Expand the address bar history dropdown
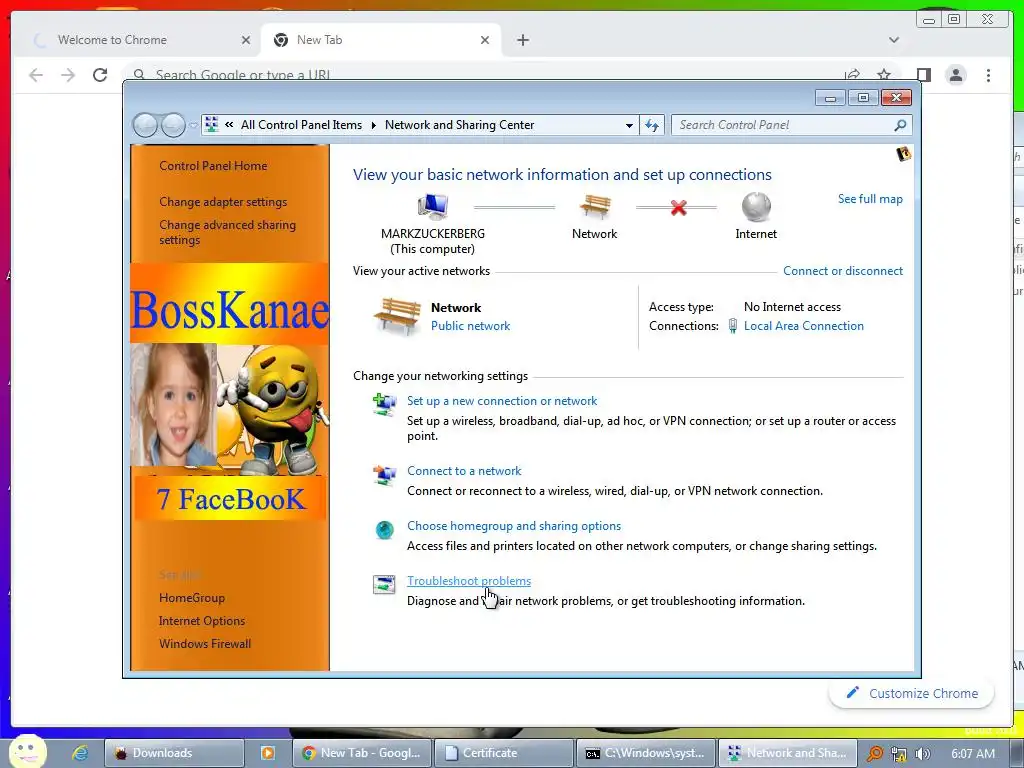The height and width of the screenshot is (768, 1024). pyautogui.click(x=629, y=125)
